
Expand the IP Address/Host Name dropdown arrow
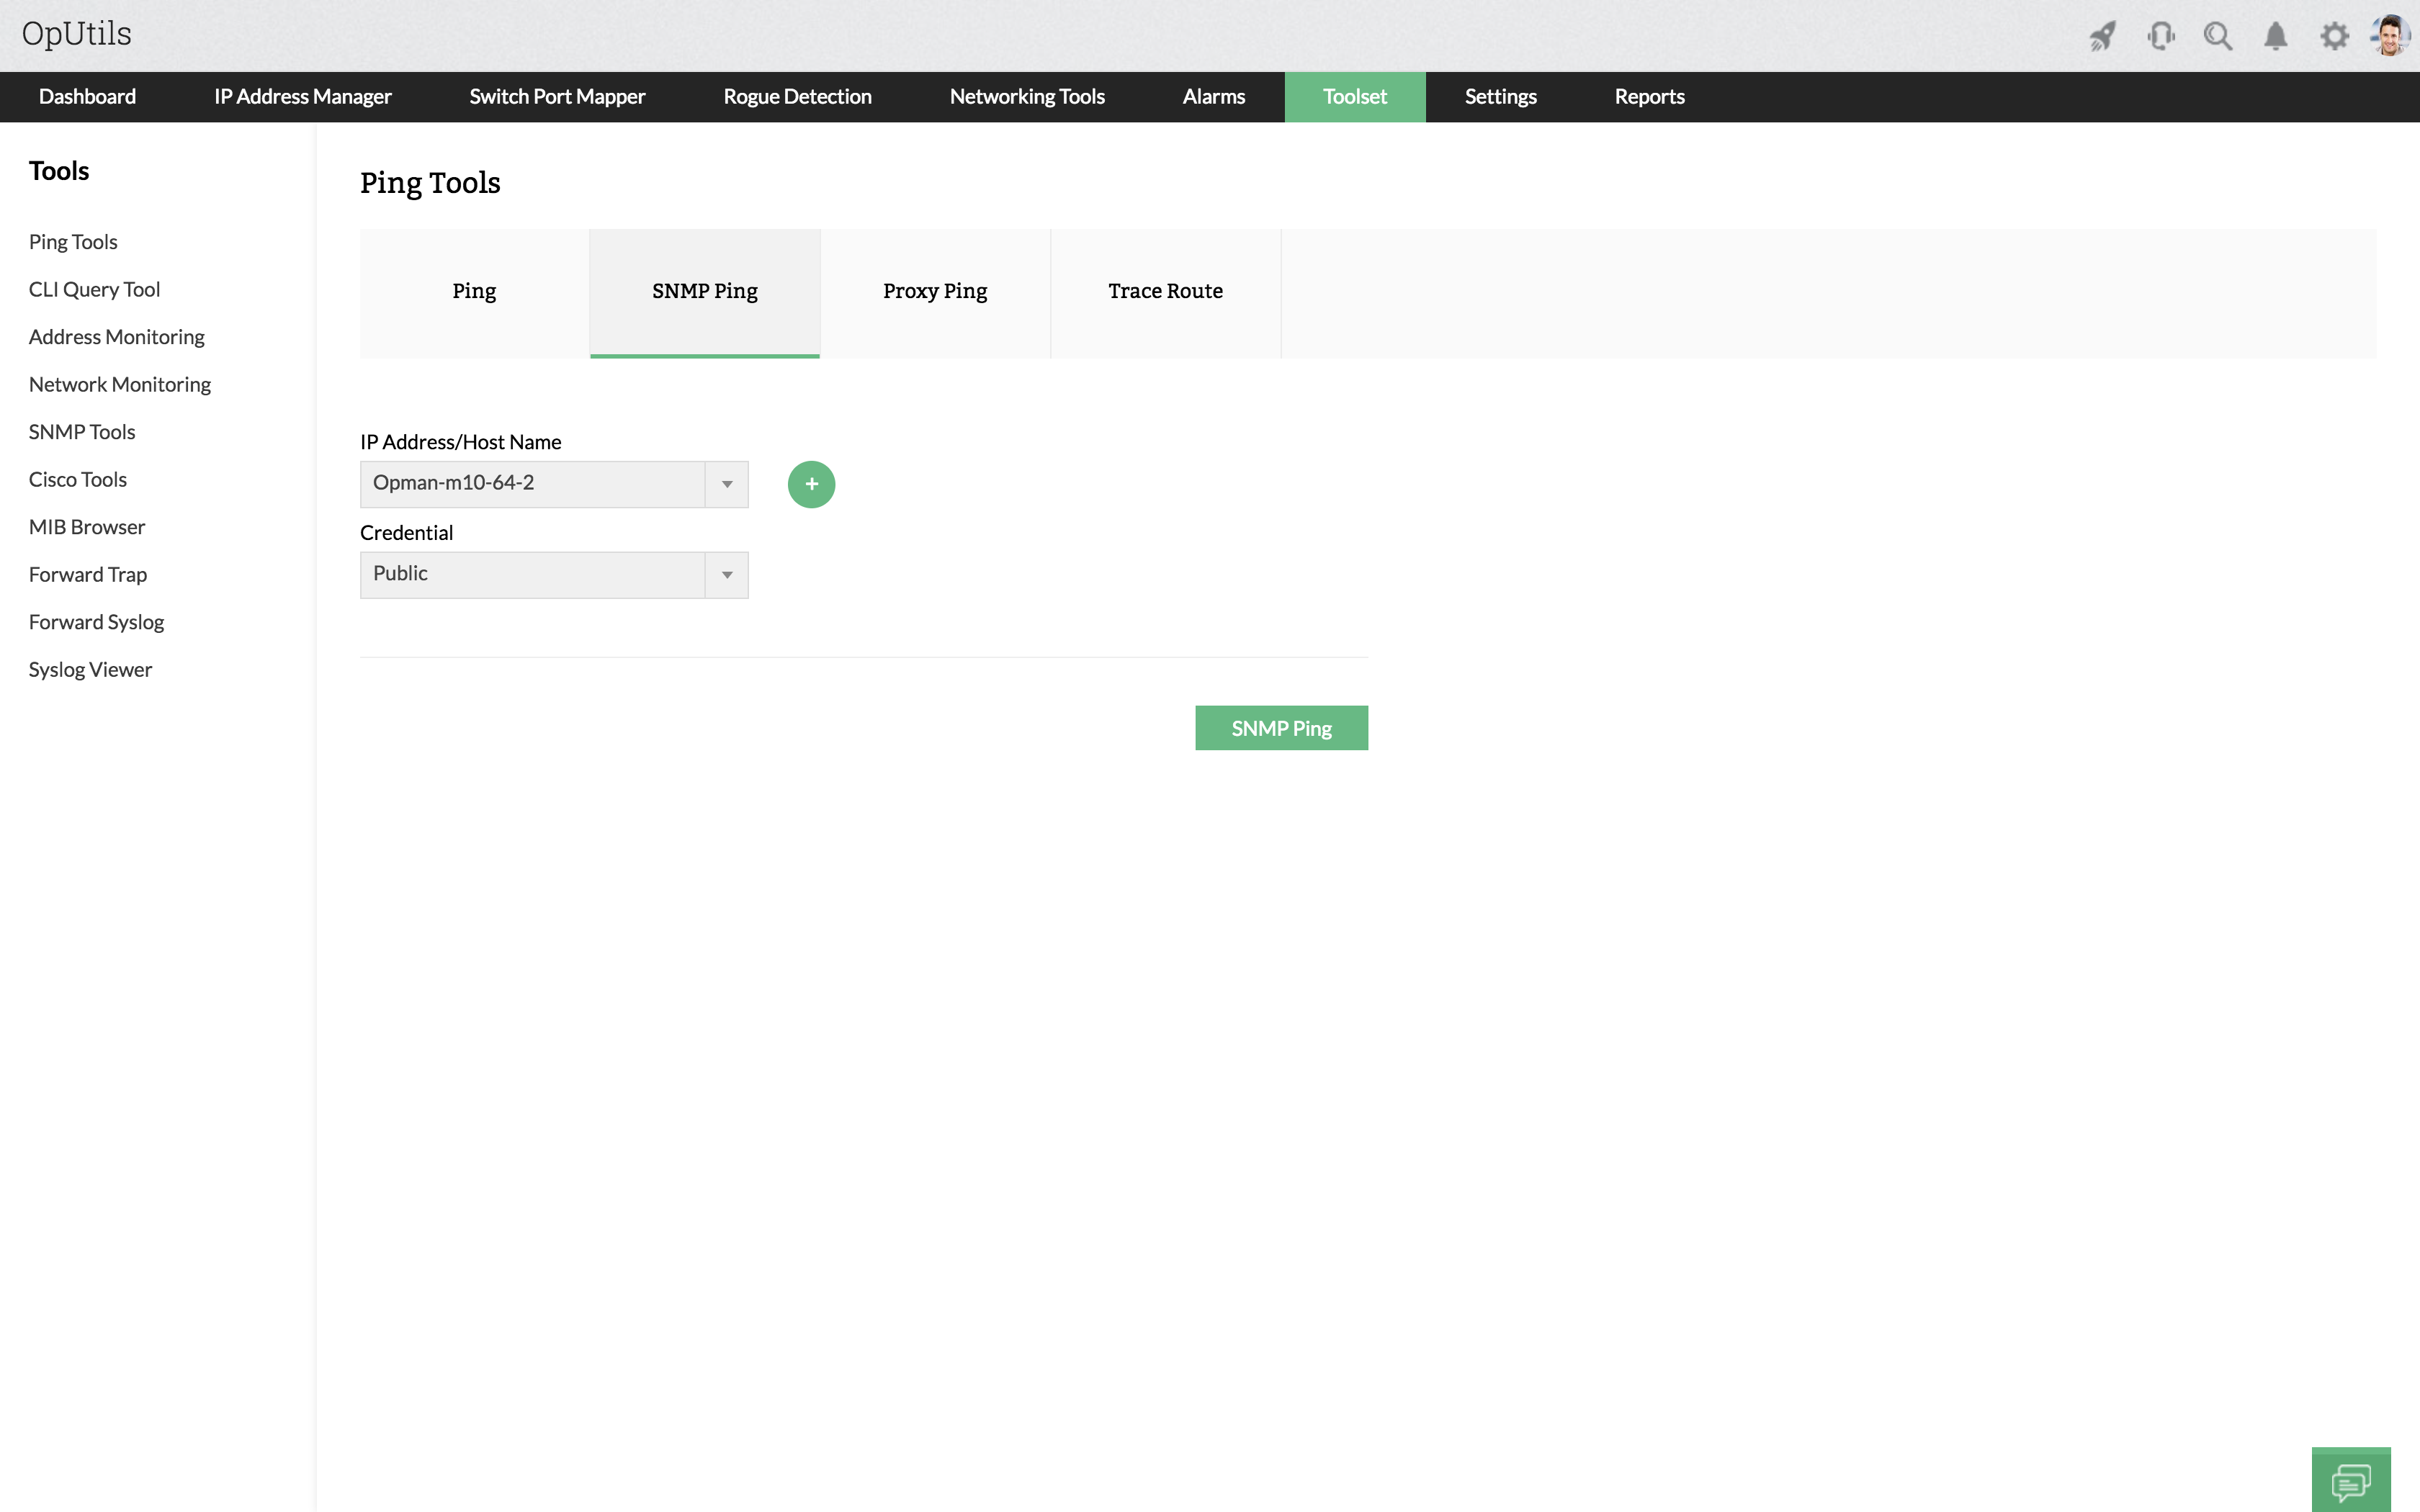(x=727, y=484)
